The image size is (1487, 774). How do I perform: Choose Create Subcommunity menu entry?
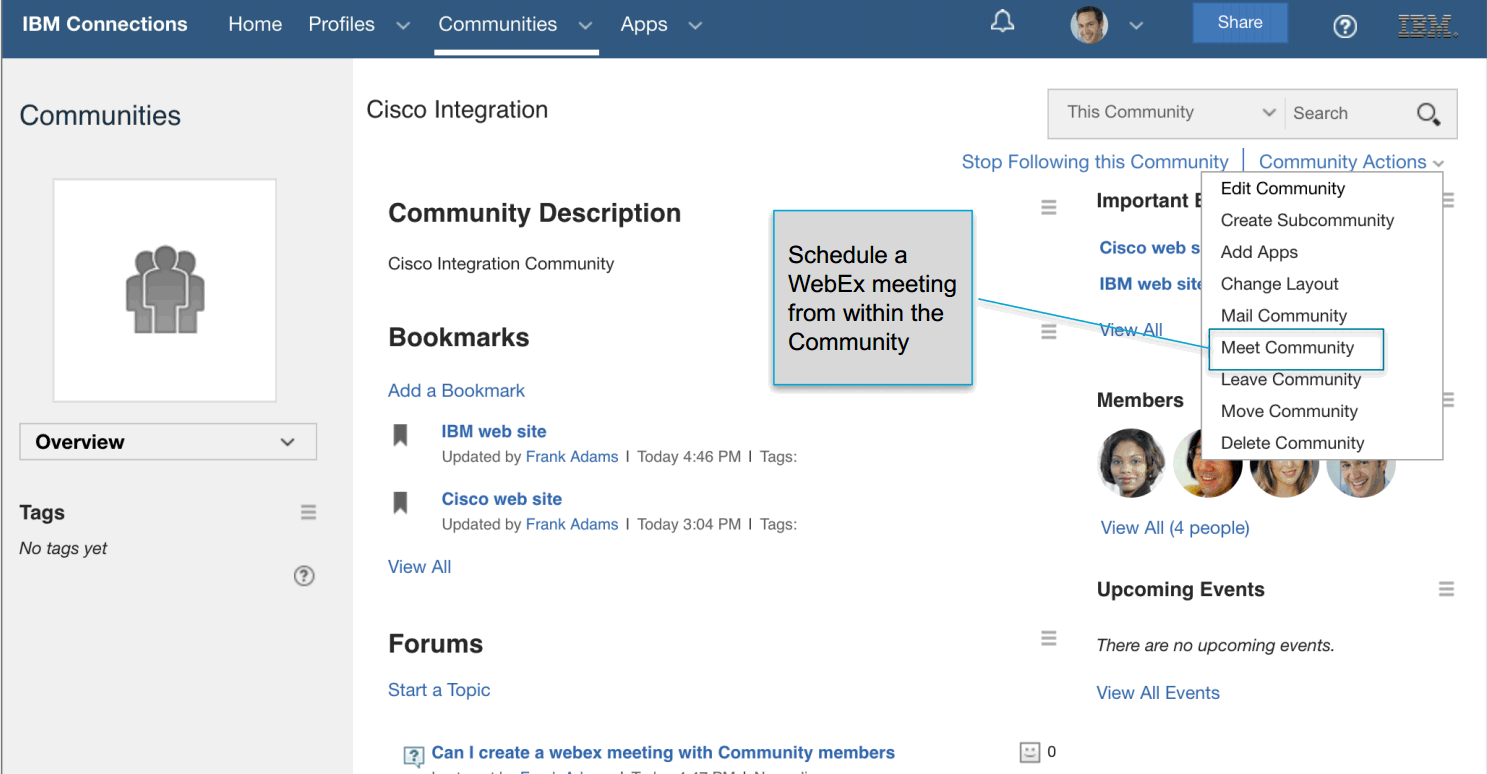(1307, 220)
